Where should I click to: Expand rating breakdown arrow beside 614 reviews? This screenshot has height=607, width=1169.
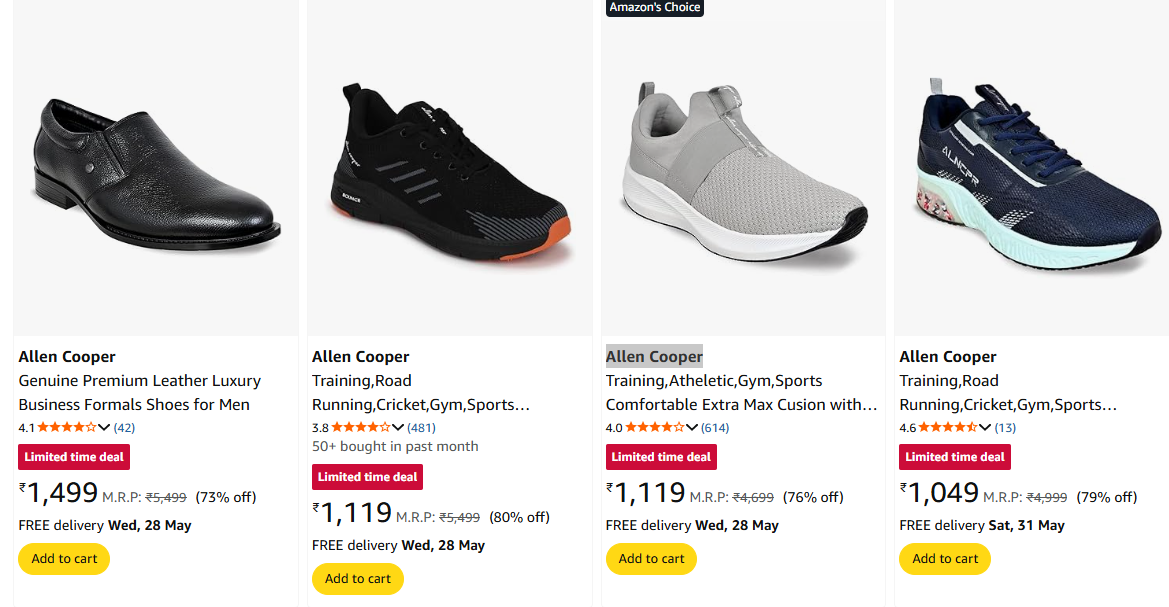692,427
